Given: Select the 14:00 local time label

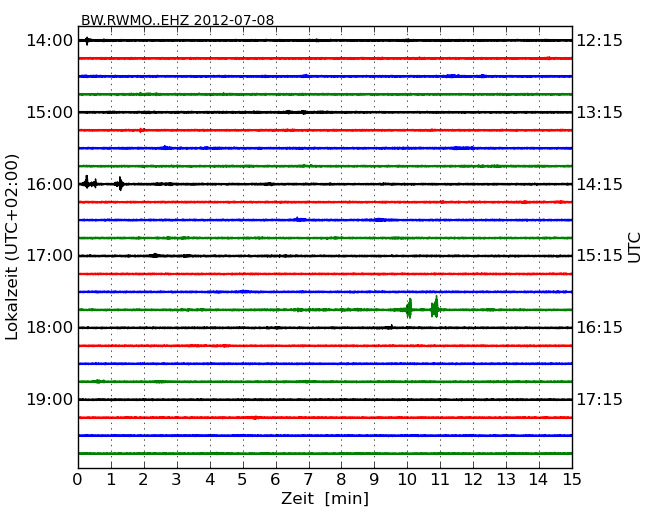Looking at the screenshot, I should (x=50, y=41).
